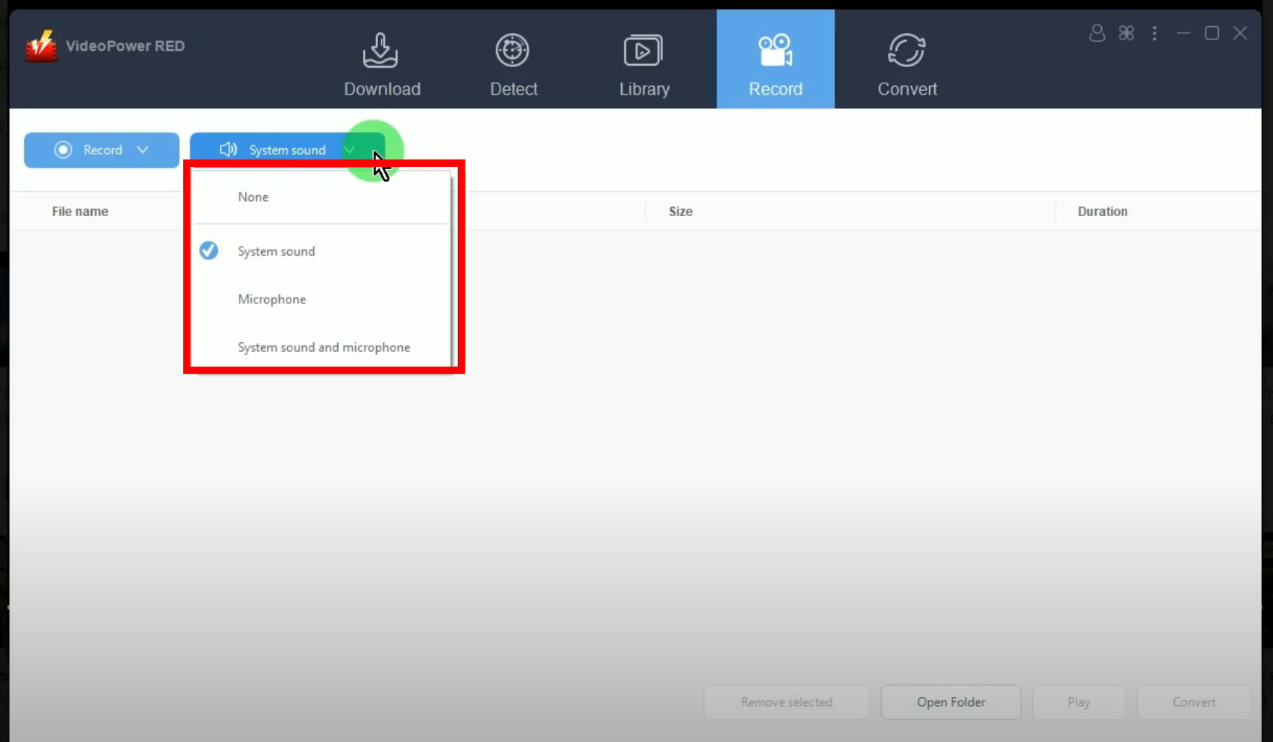
Task: Click the File name column header
Action: (x=80, y=211)
